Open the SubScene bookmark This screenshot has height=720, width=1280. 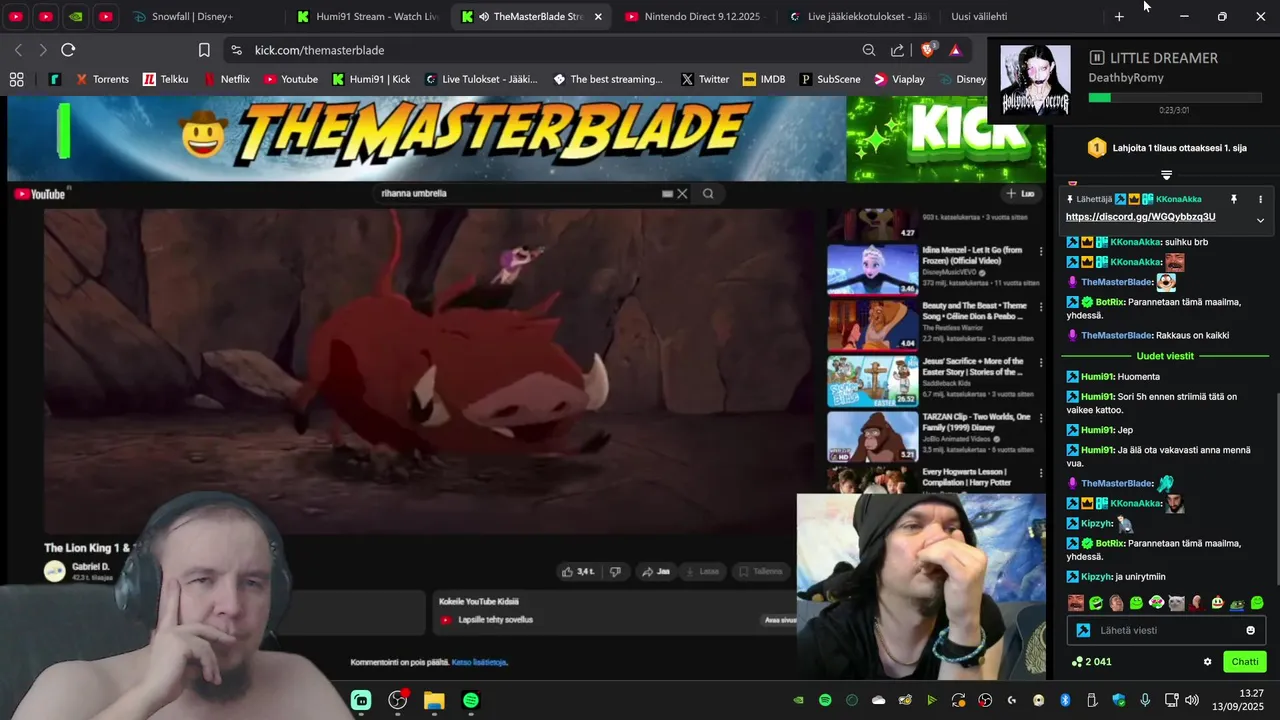830,79
